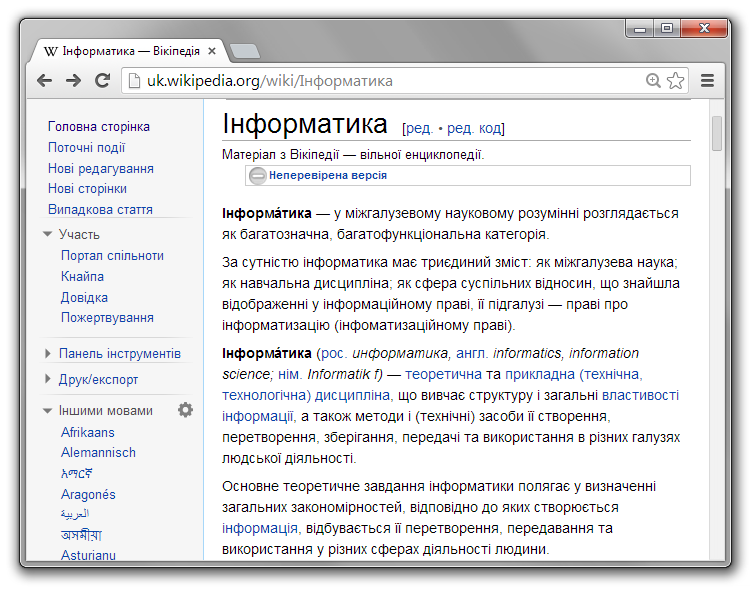Open language settings gear next to Іншими мовами
This screenshot has width=755, height=592.
[x=185, y=410]
